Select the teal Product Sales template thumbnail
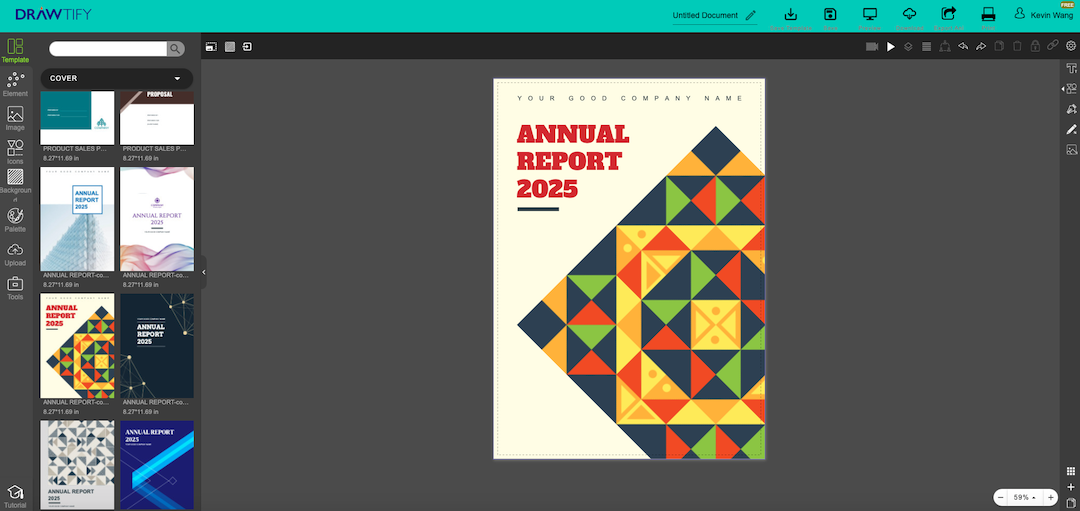 (77, 117)
